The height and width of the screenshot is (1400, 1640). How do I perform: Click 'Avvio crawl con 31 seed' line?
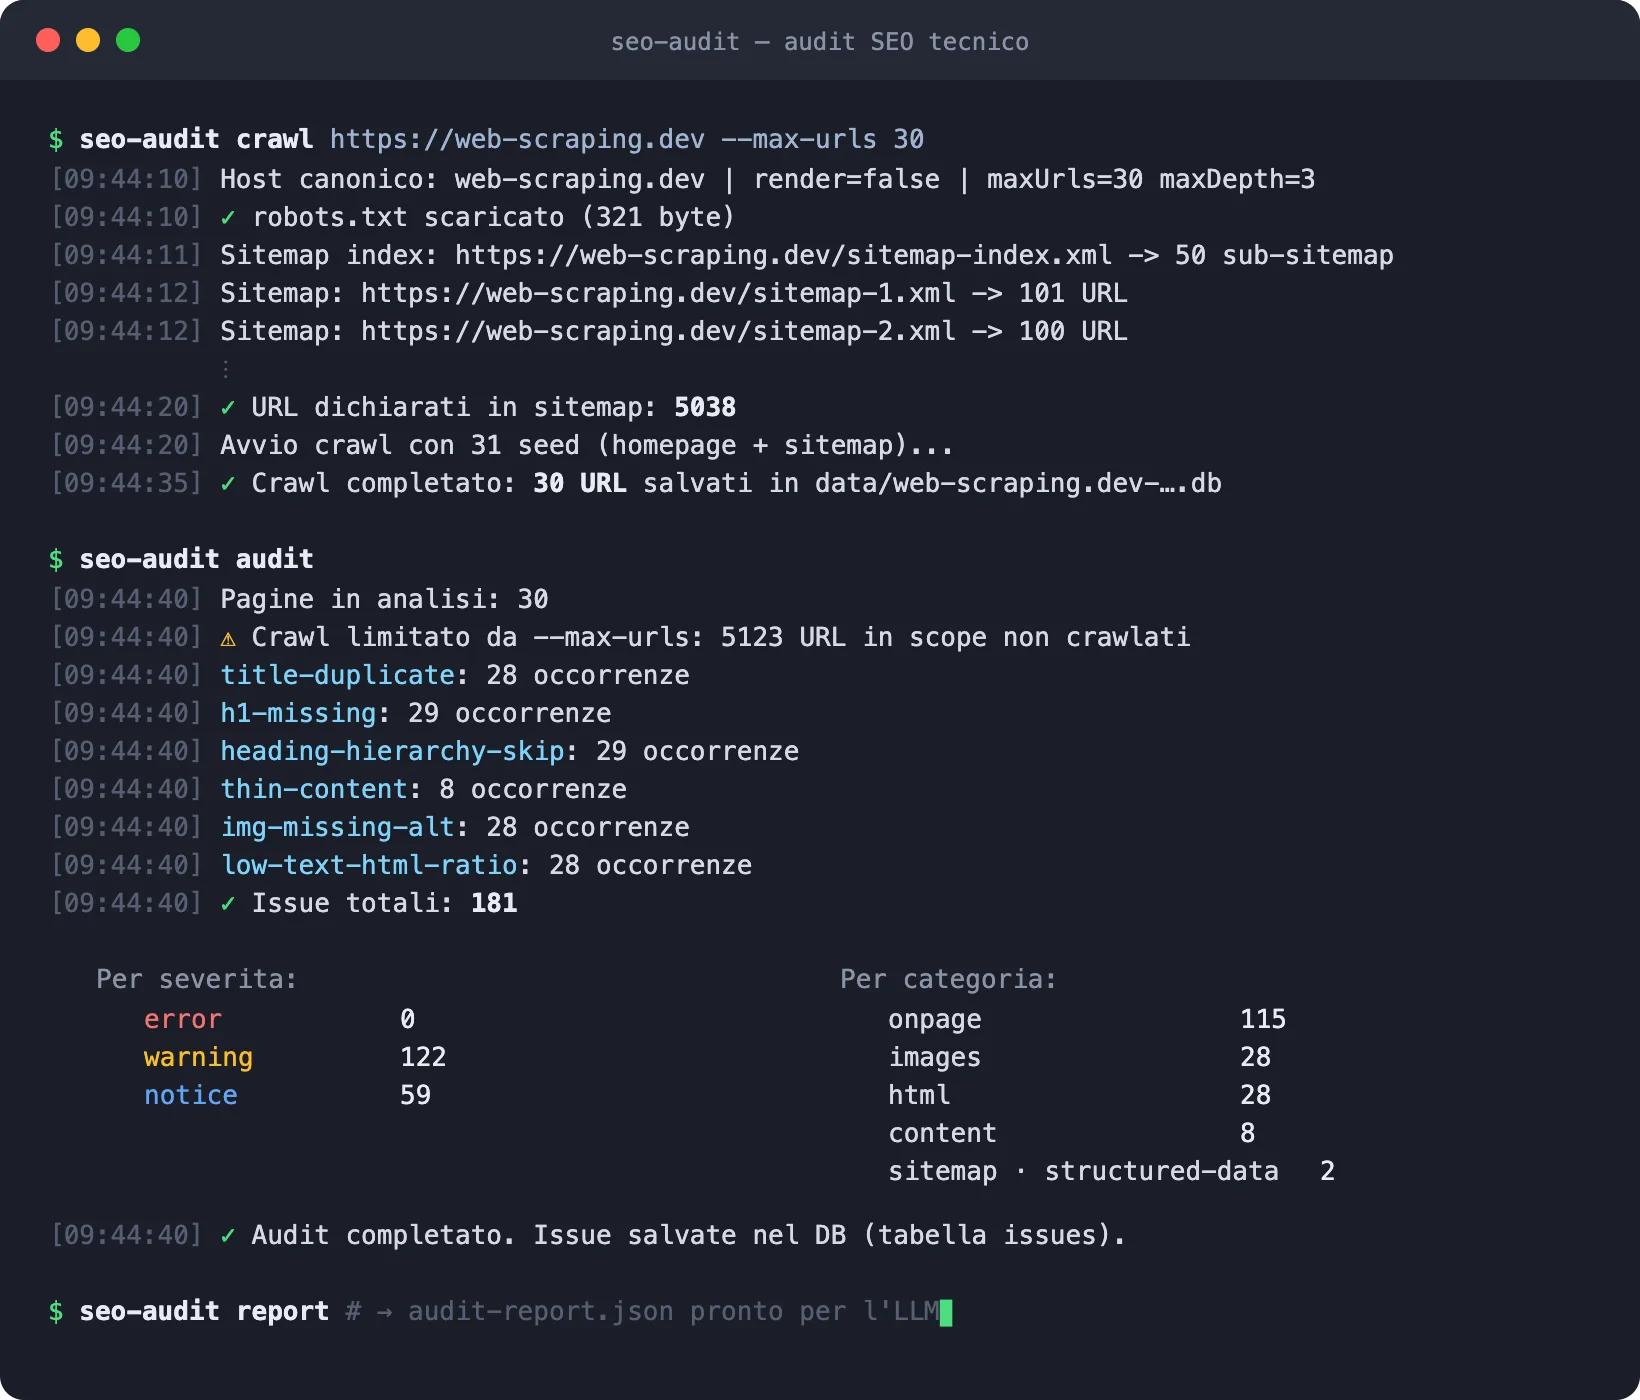[587, 445]
